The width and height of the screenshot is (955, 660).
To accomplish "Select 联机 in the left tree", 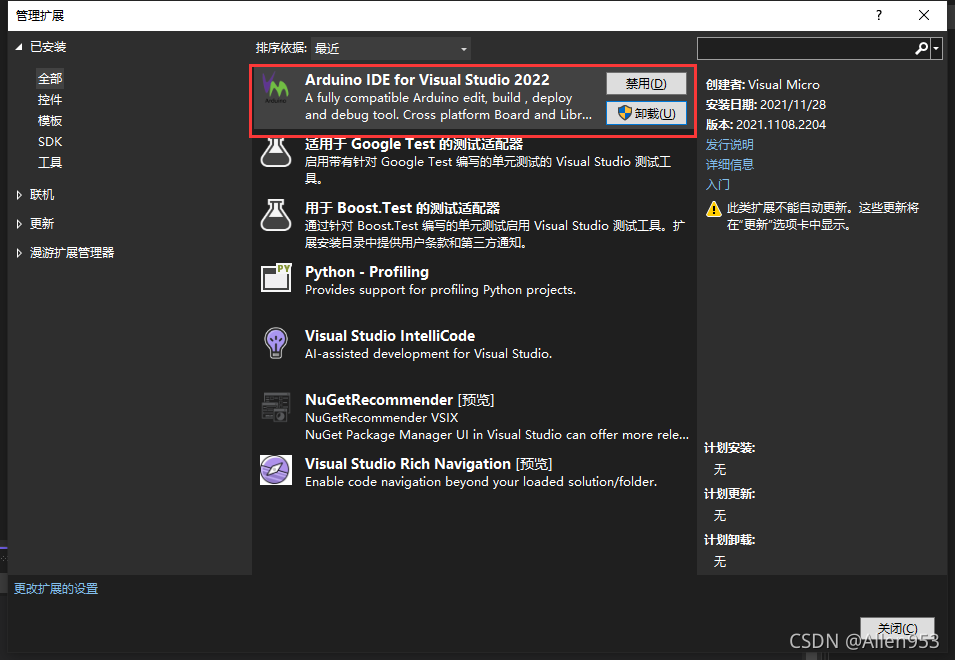I will point(42,195).
